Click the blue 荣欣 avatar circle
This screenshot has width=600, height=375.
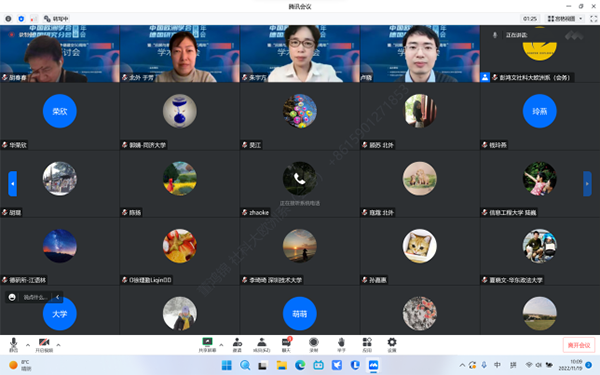click(60, 111)
